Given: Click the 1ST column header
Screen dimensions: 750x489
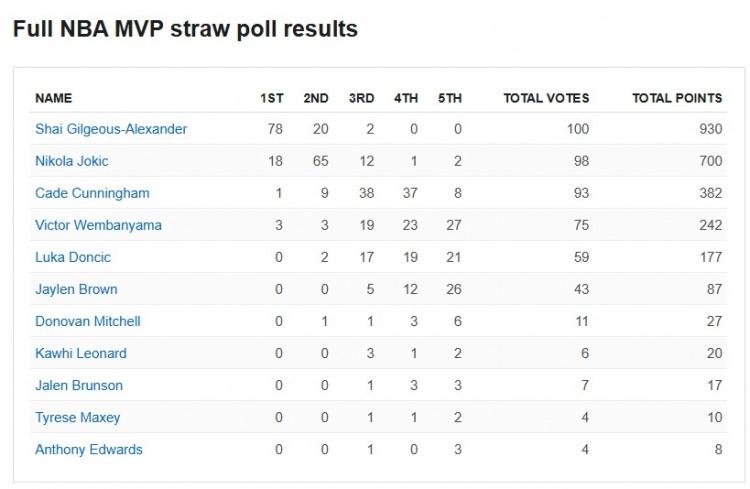Looking at the screenshot, I should pos(272,98).
